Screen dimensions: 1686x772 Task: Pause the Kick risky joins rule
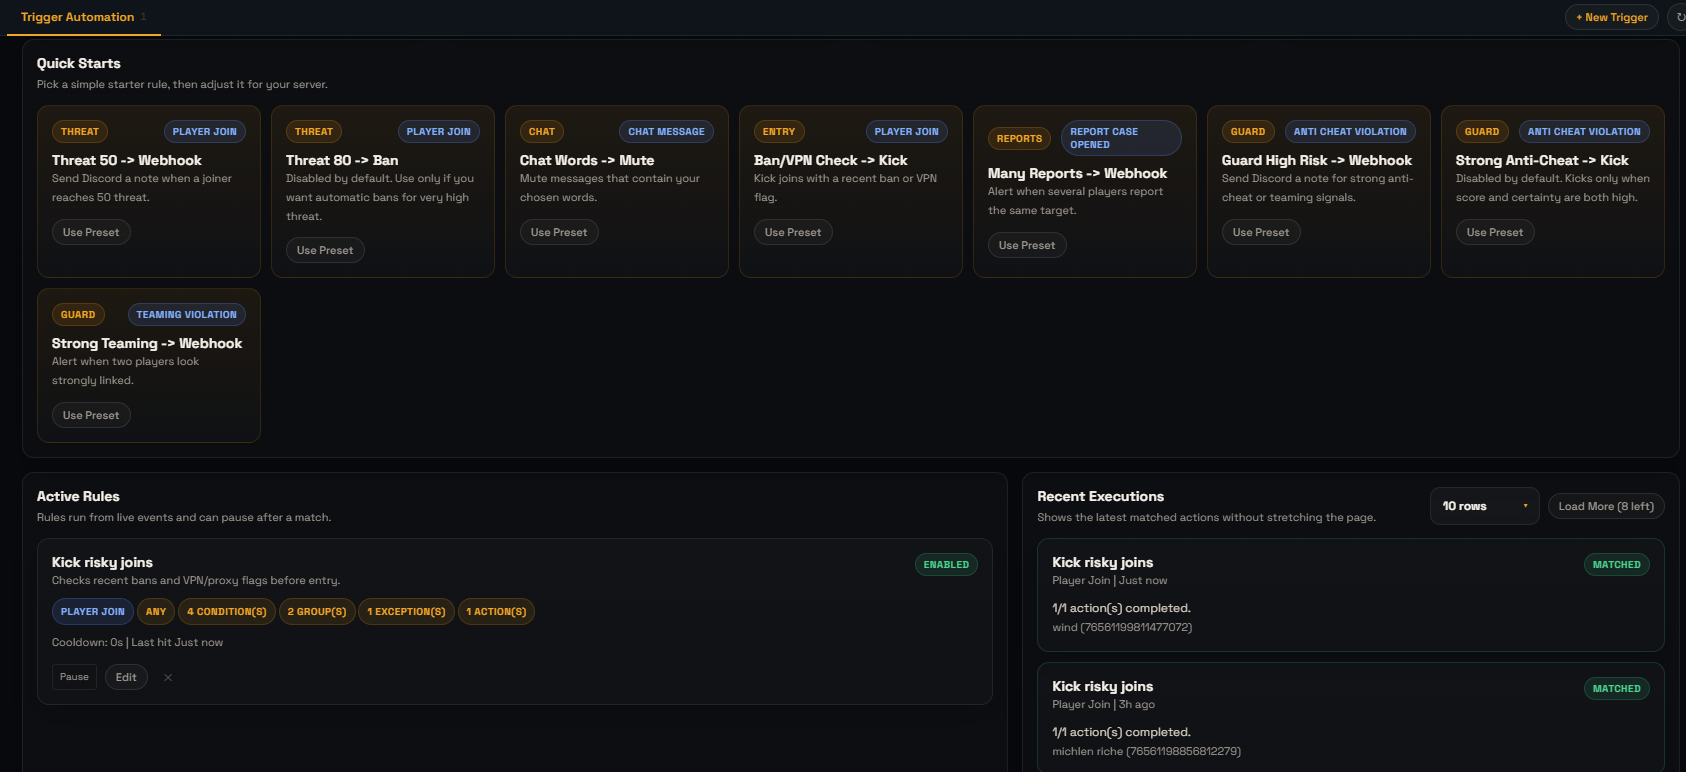point(74,677)
